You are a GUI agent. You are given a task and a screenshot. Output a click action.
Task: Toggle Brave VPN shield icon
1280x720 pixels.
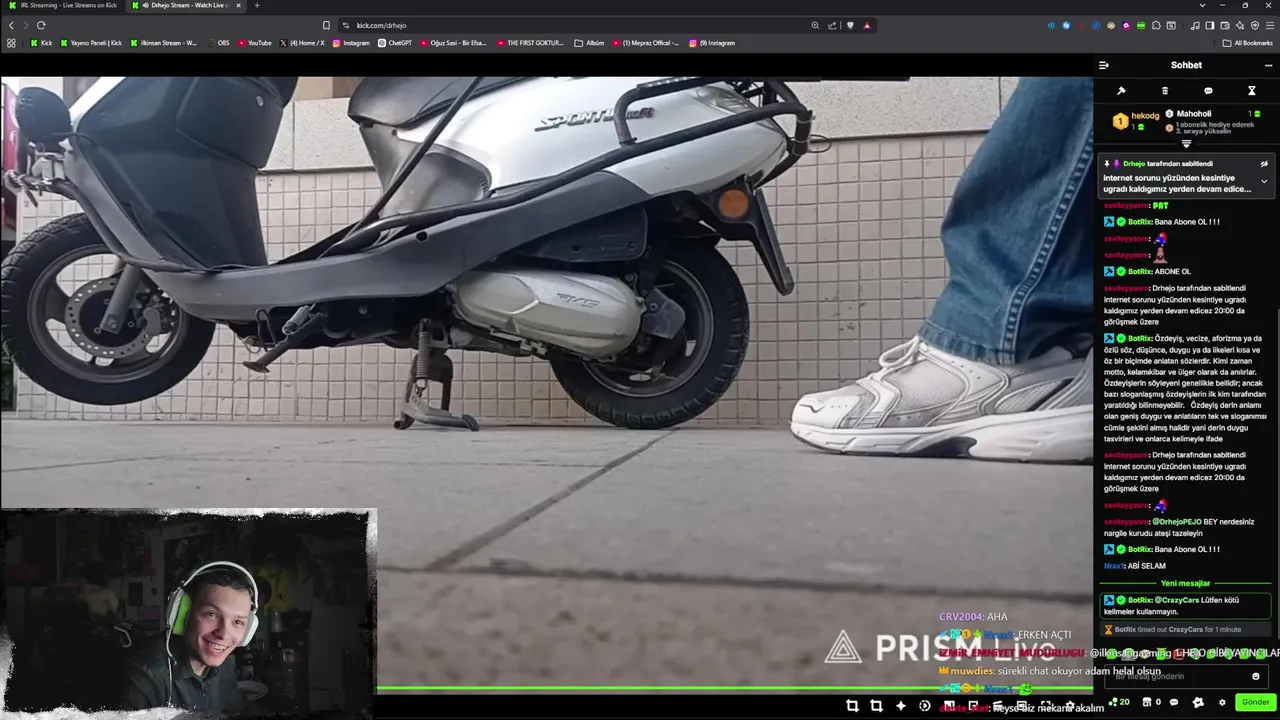point(1255,25)
